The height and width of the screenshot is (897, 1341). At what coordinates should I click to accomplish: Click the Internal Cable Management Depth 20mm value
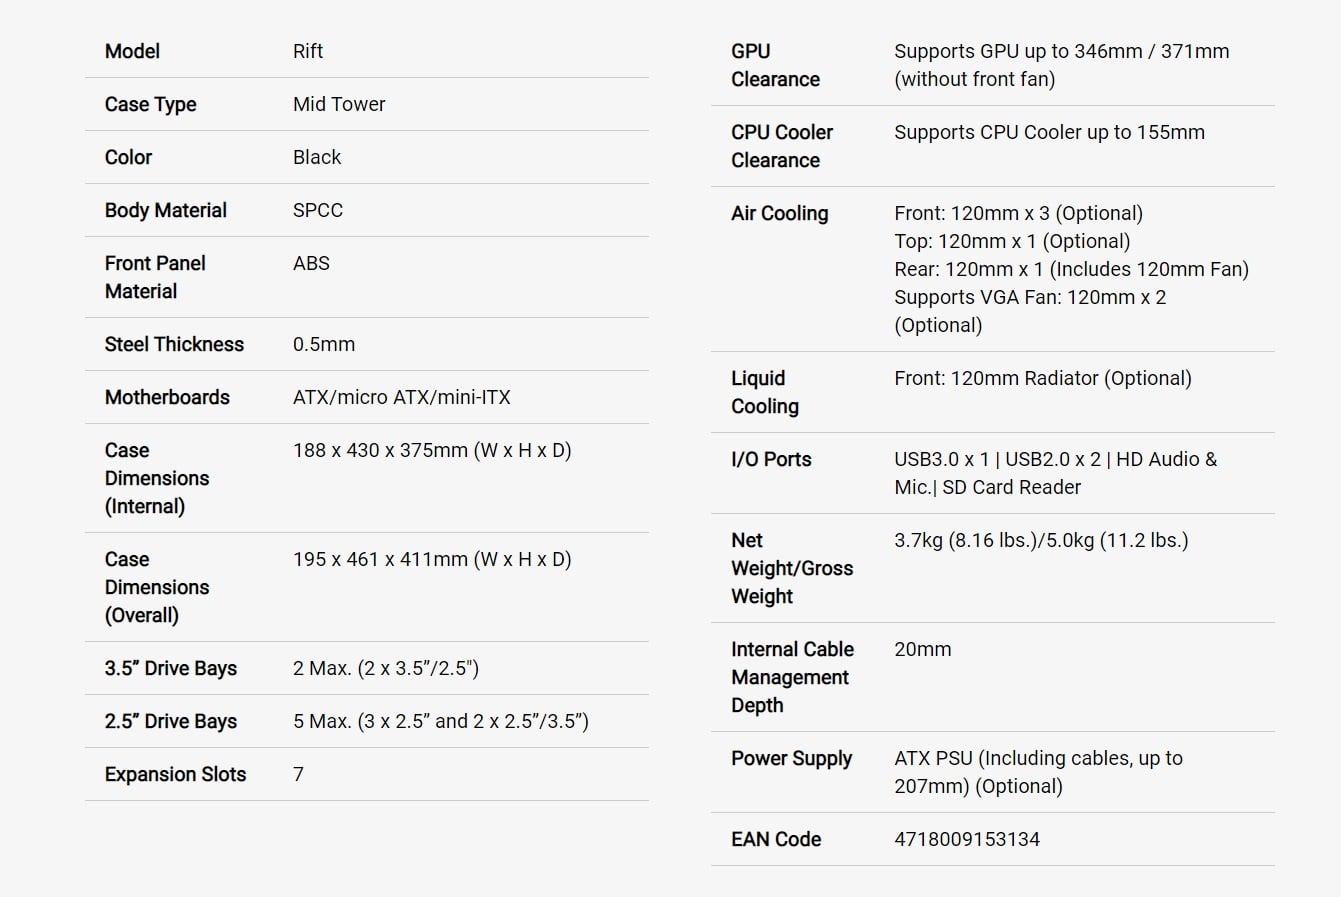point(923,649)
